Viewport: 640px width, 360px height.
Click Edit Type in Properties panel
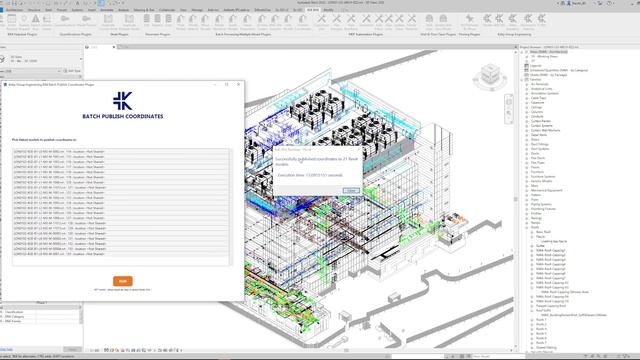pyautogui.click(x=73, y=71)
